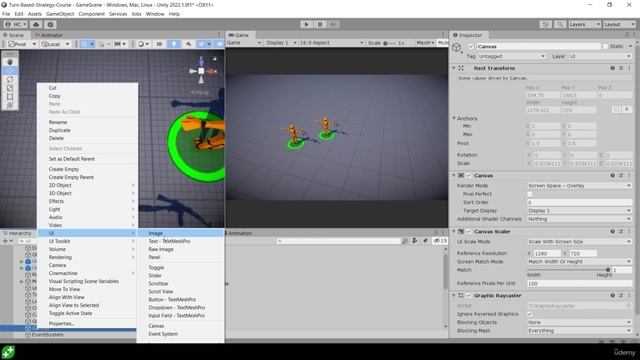Enable the Static checkbox
This screenshot has width=640, height=360.
pyautogui.click(x=605, y=47)
